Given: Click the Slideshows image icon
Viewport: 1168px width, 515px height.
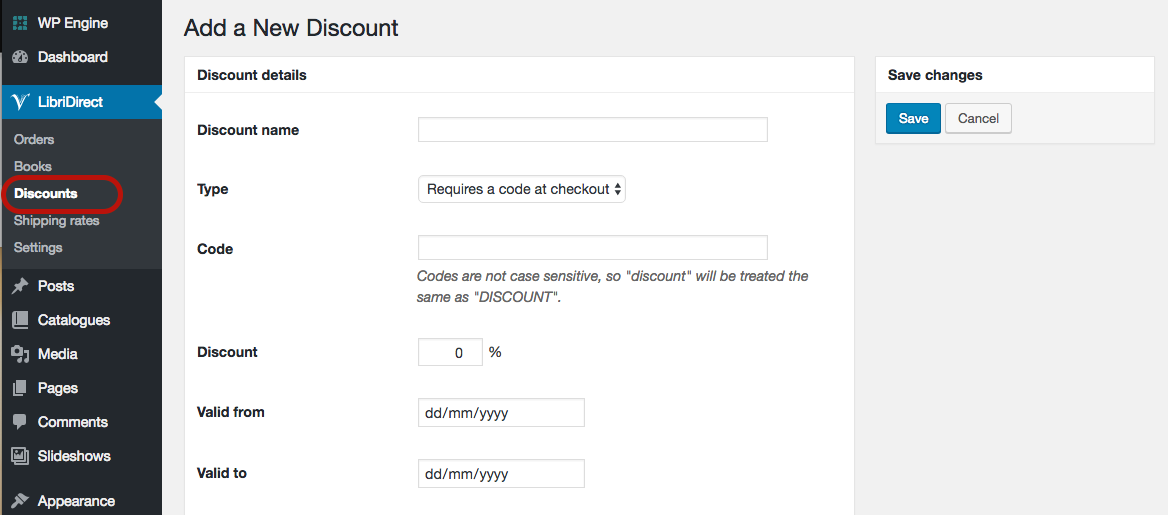Looking at the screenshot, I should click(x=20, y=455).
